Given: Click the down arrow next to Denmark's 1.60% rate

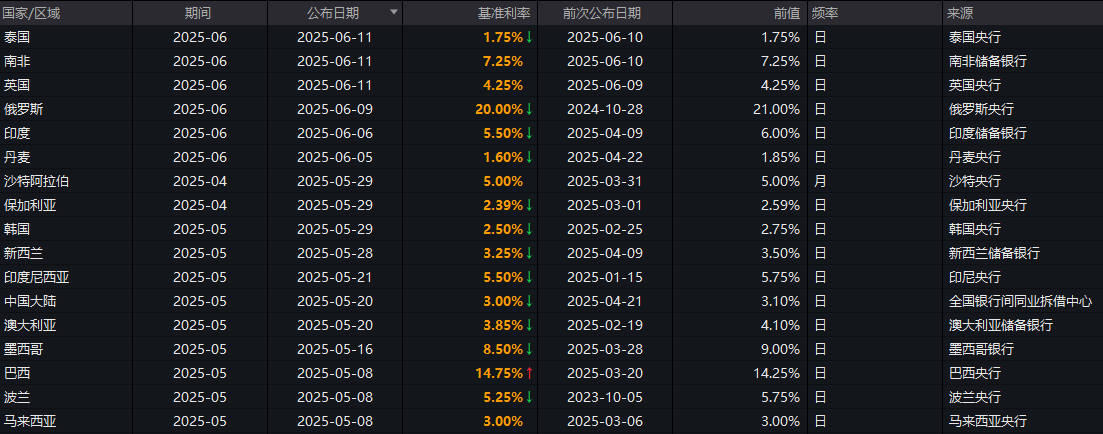Looking at the screenshot, I should point(529,157).
